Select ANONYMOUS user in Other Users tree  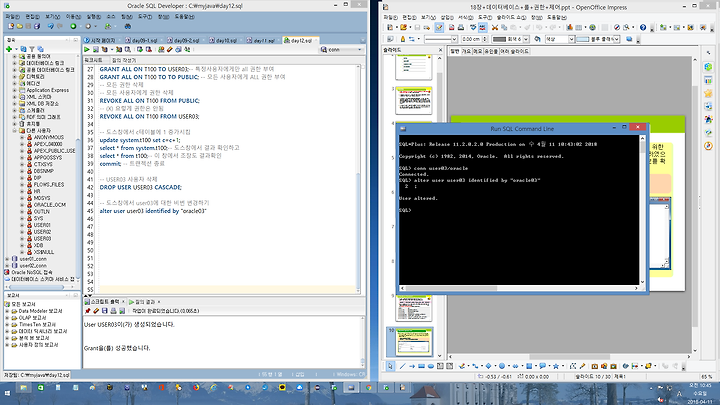(49, 137)
